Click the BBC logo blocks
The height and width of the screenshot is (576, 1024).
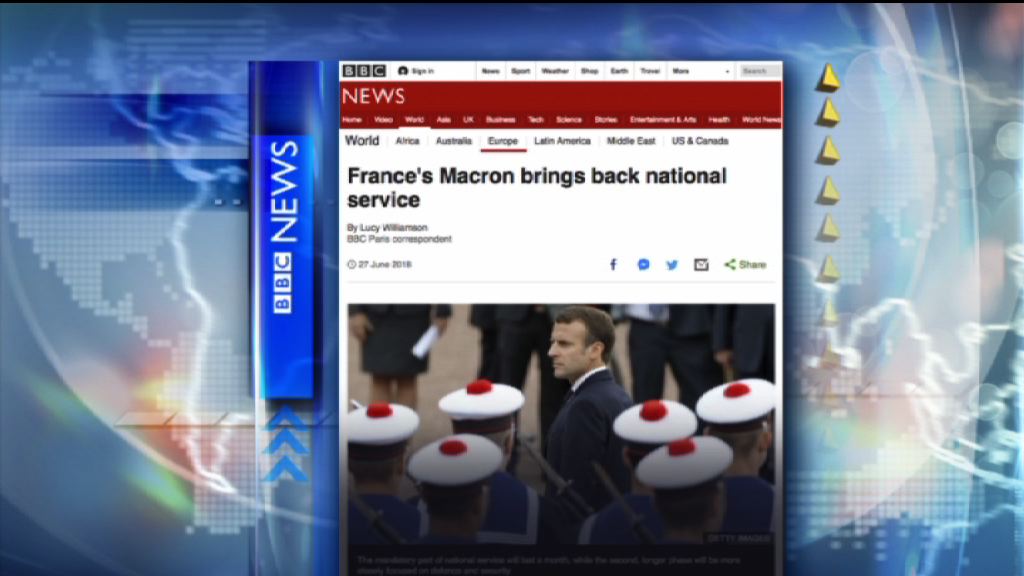click(x=364, y=71)
